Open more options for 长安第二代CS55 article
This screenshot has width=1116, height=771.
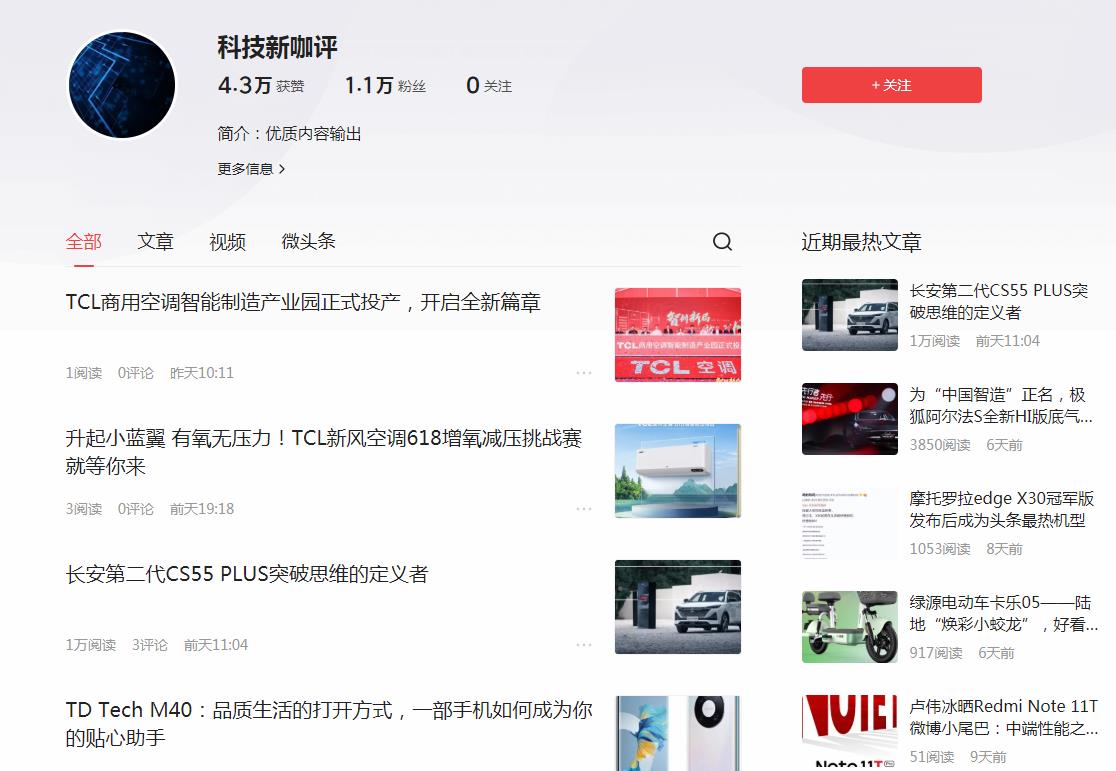pos(584,645)
